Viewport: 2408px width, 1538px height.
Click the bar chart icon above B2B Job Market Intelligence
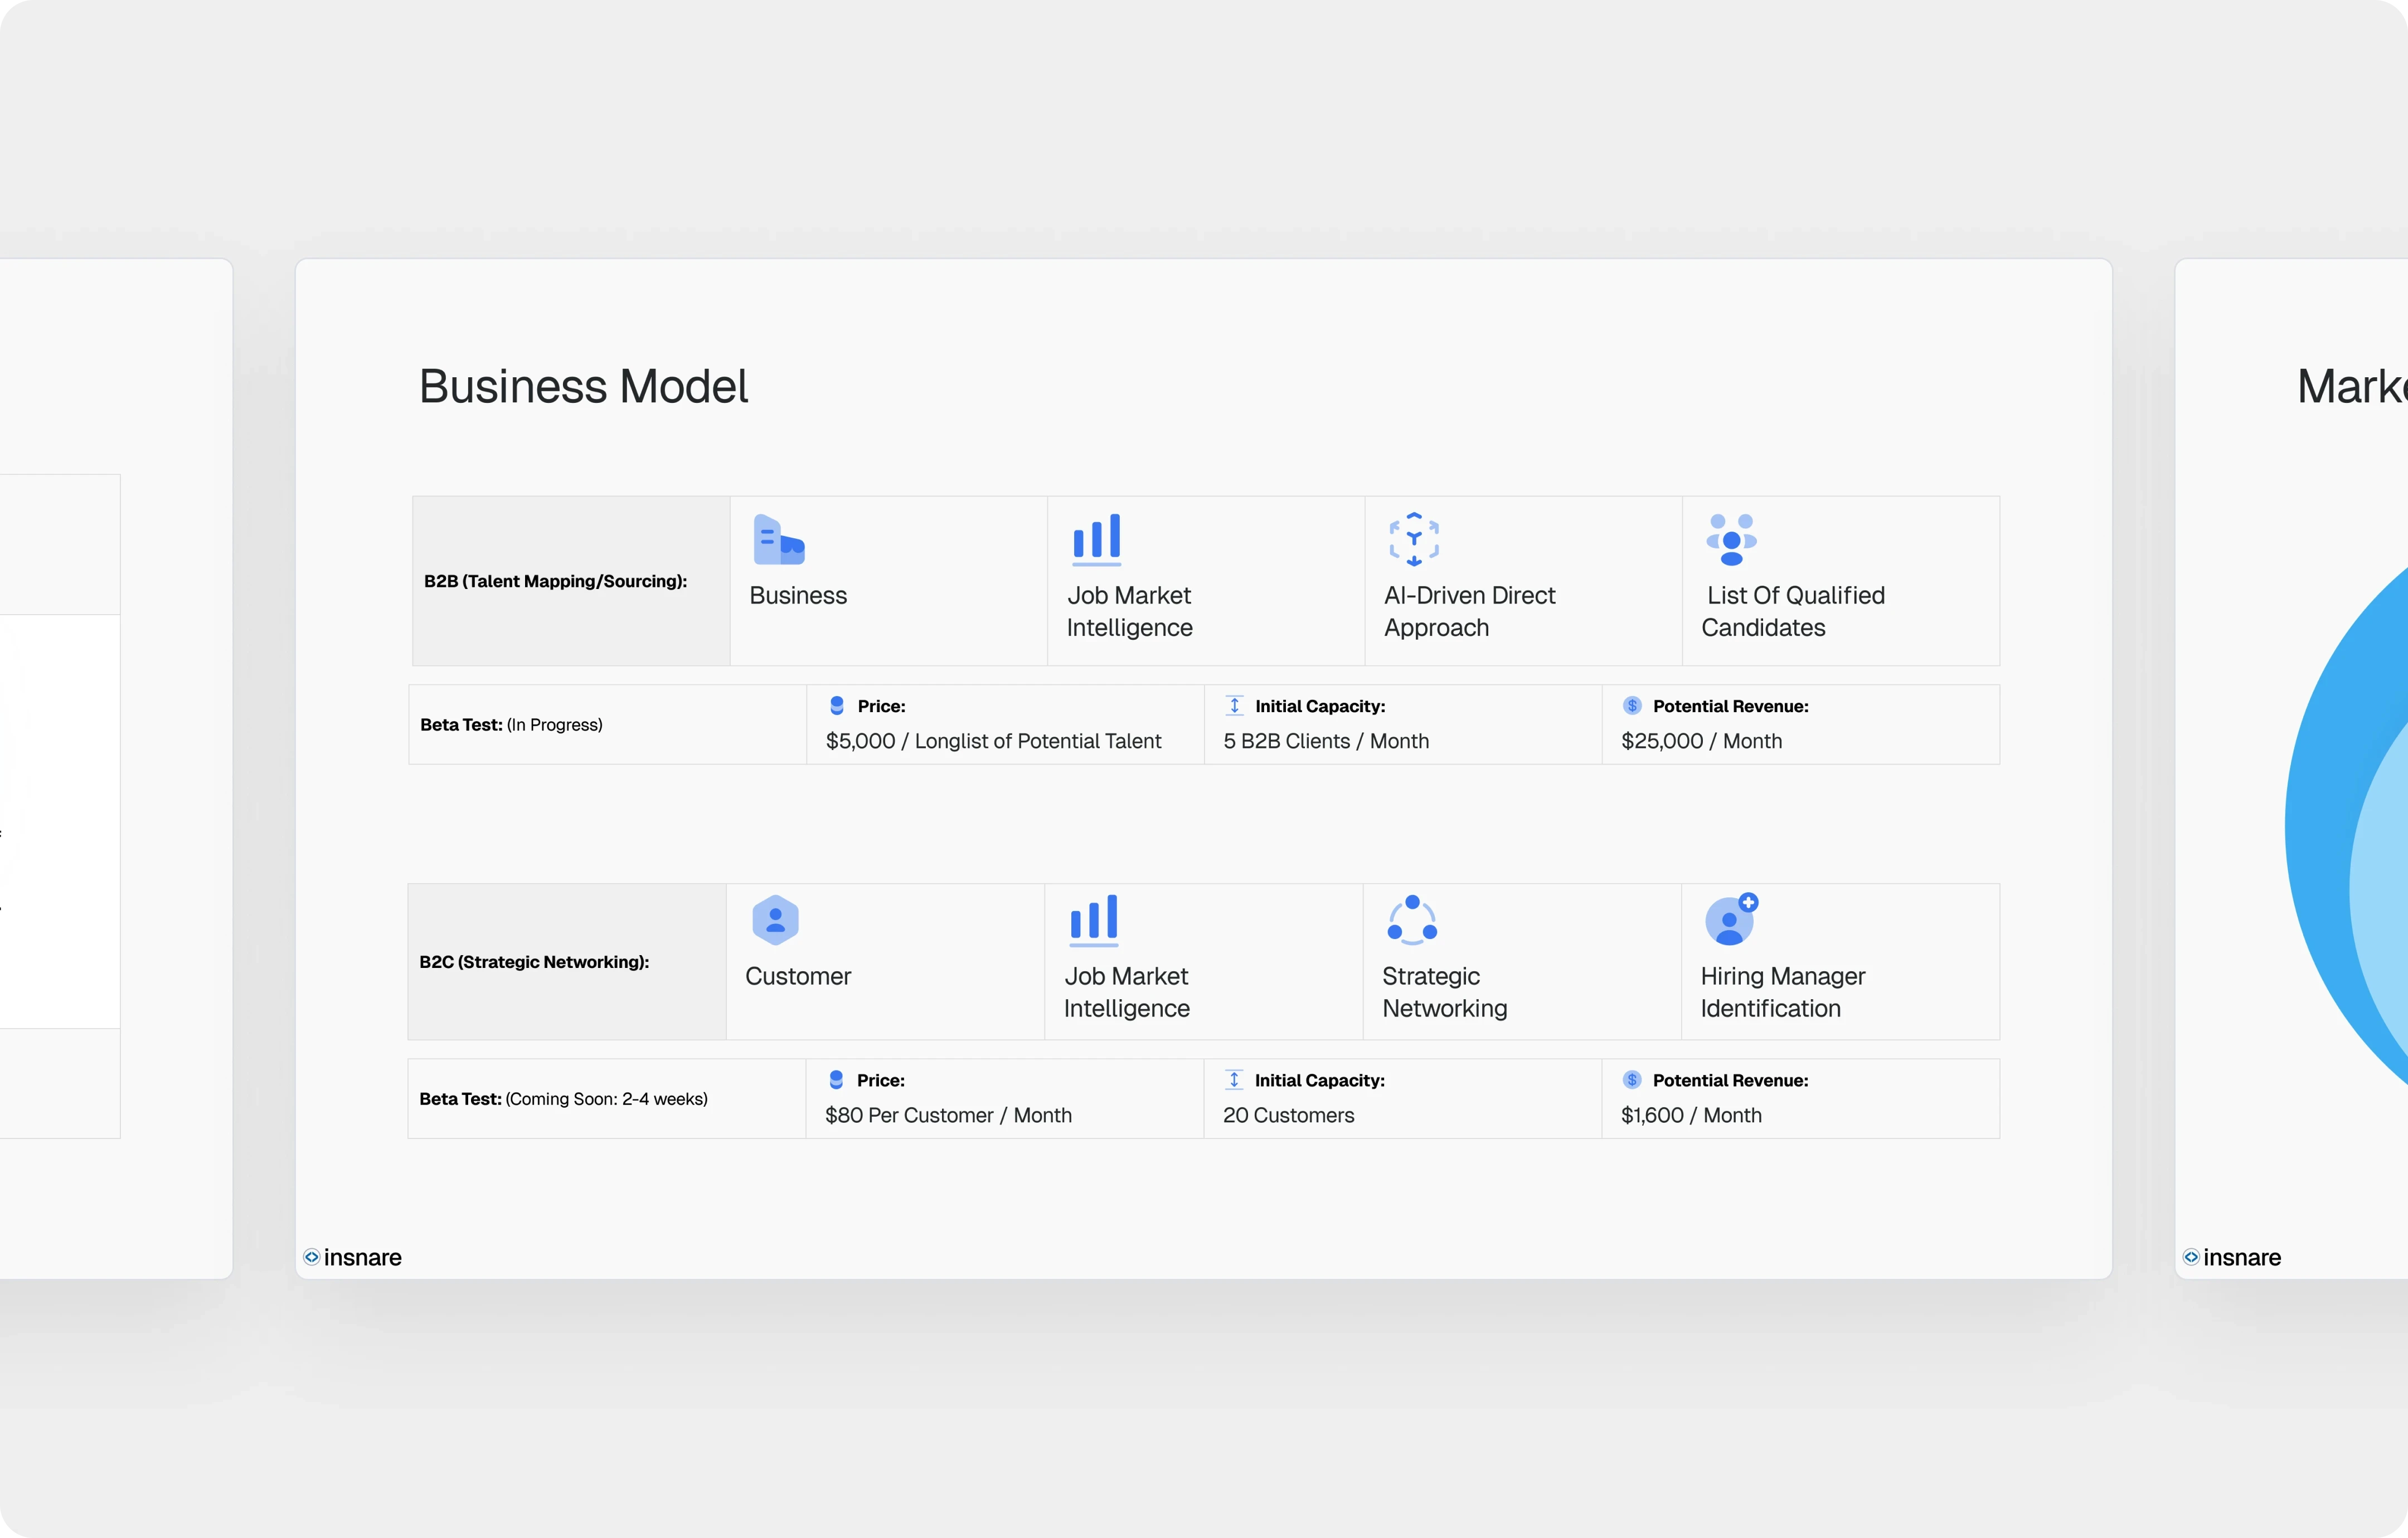pyautogui.click(x=1097, y=539)
